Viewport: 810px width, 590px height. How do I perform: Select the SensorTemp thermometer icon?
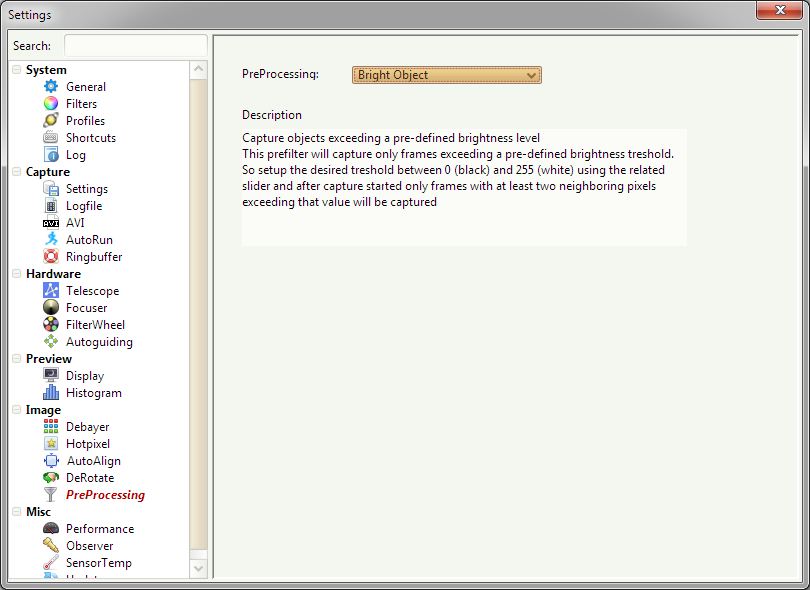[x=51, y=563]
